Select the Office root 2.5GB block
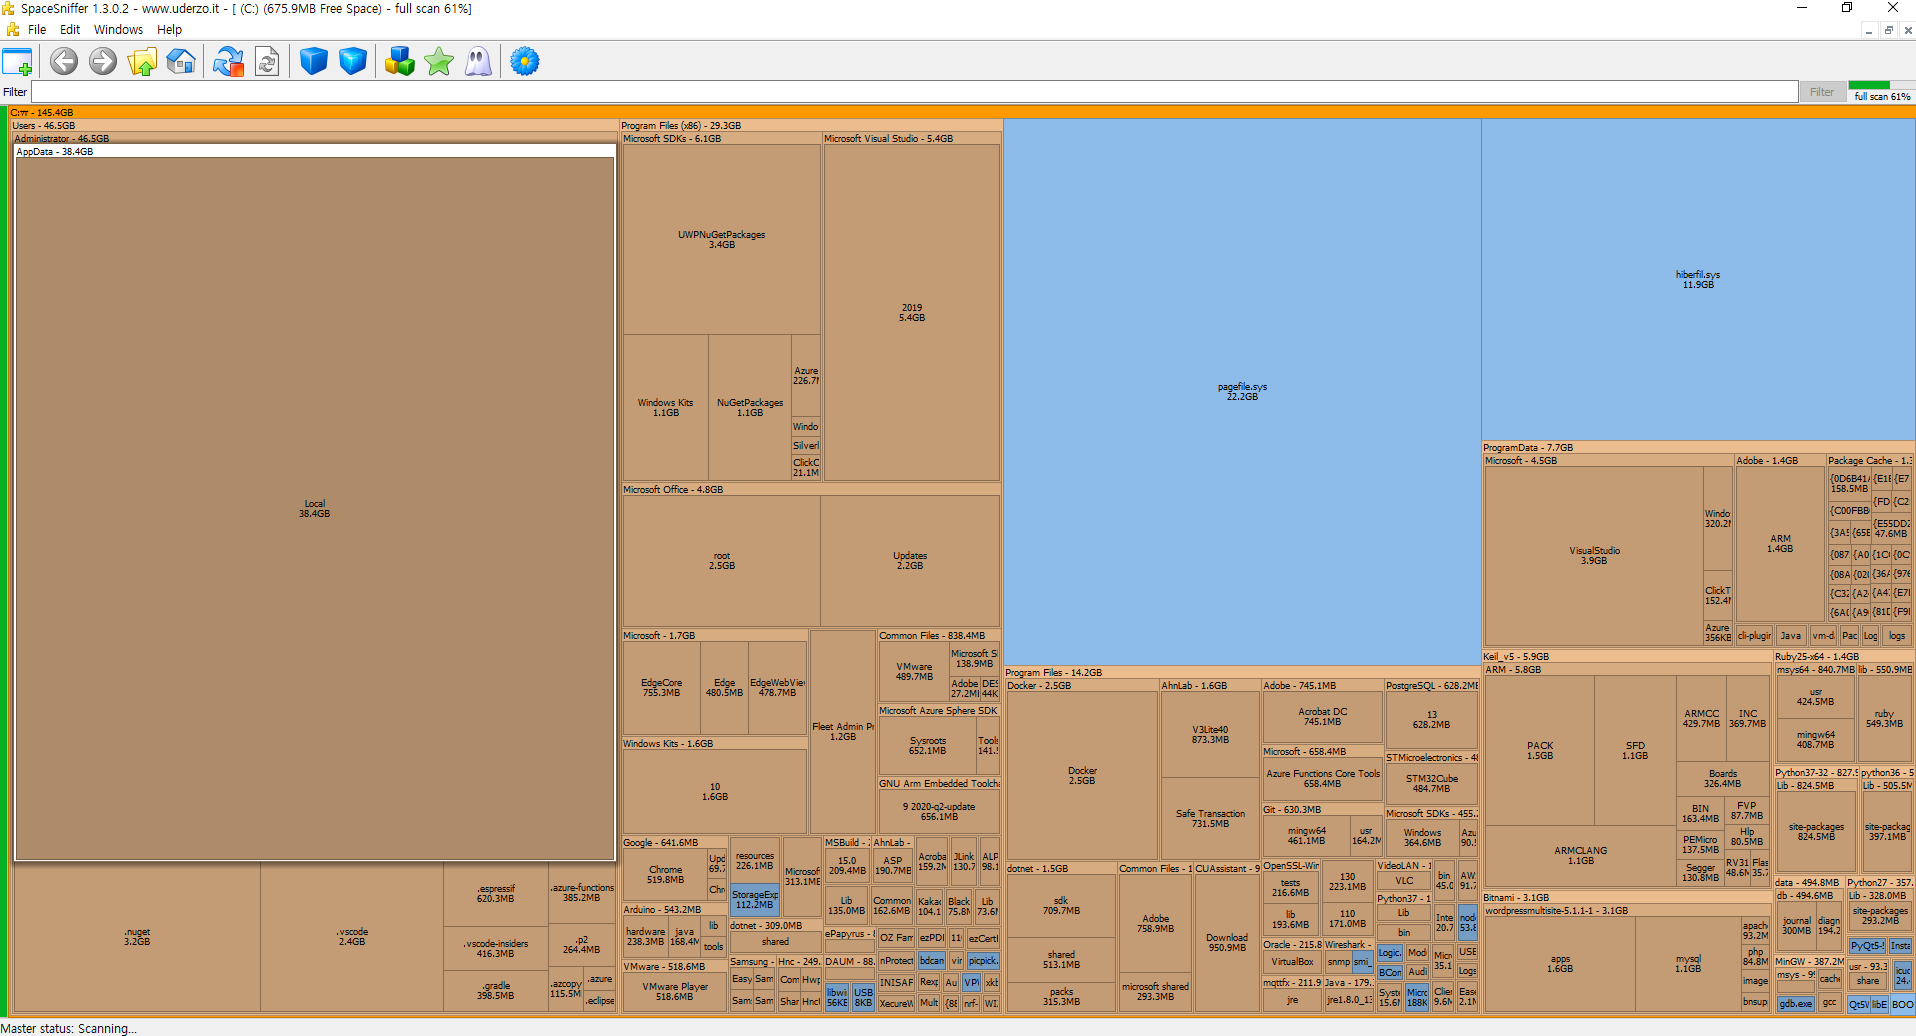Screen dimensions: 1916x1036 [722, 561]
